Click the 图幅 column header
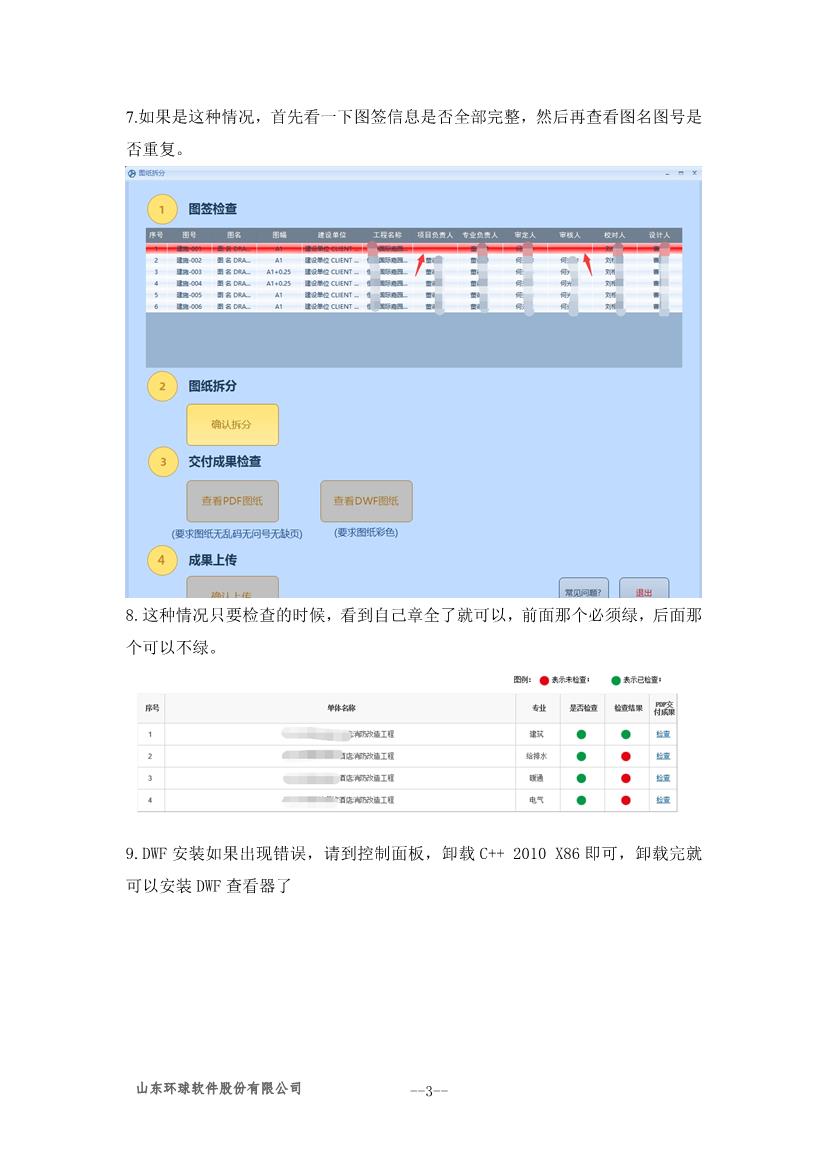Viewport: 827px width, 1169px height. 279,235
